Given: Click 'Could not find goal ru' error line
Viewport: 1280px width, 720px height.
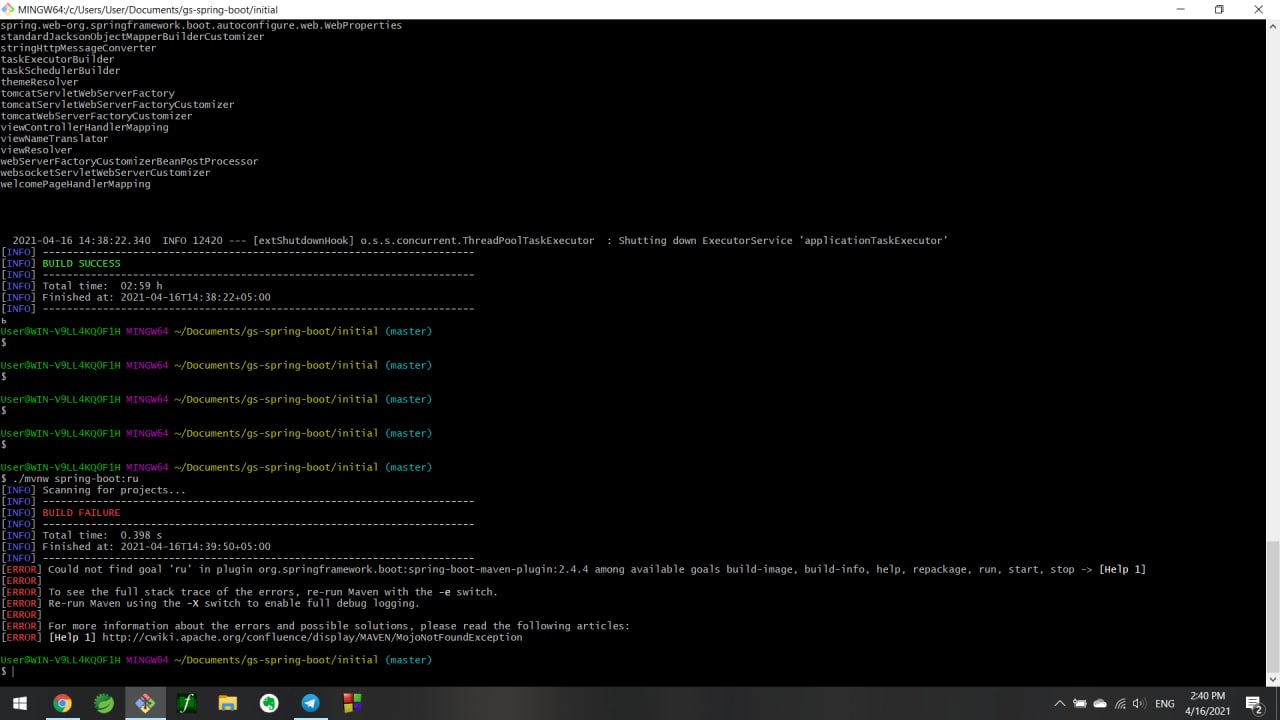Looking at the screenshot, I should (574, 569).
